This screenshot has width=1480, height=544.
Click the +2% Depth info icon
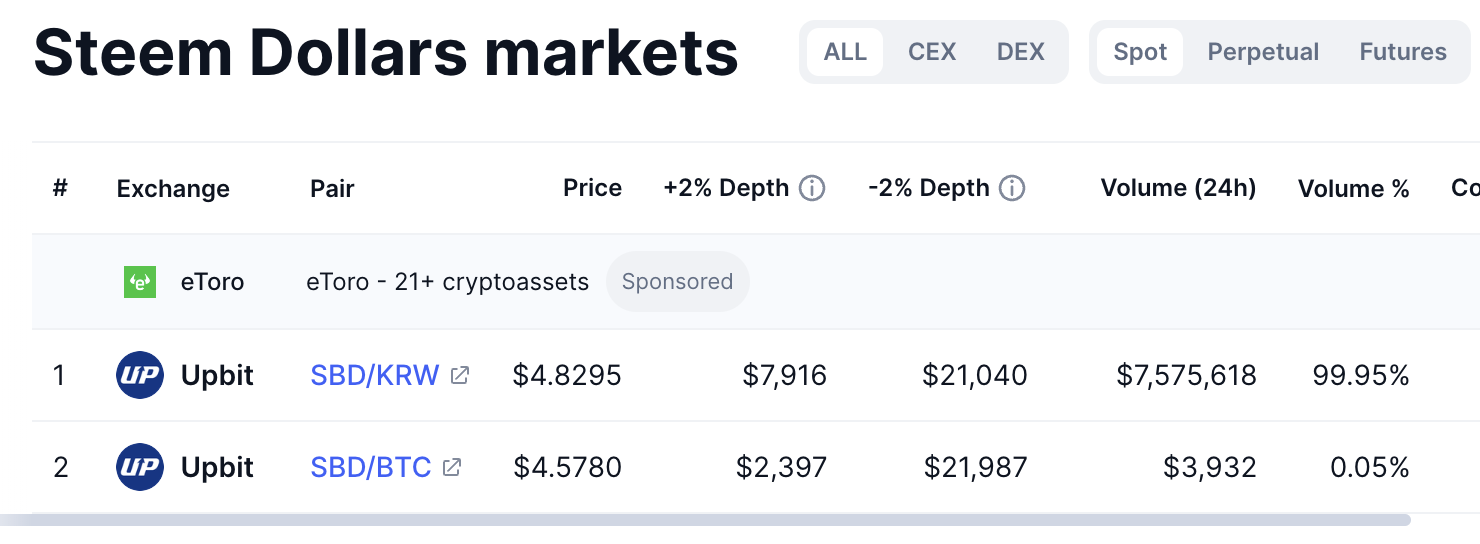812,188
